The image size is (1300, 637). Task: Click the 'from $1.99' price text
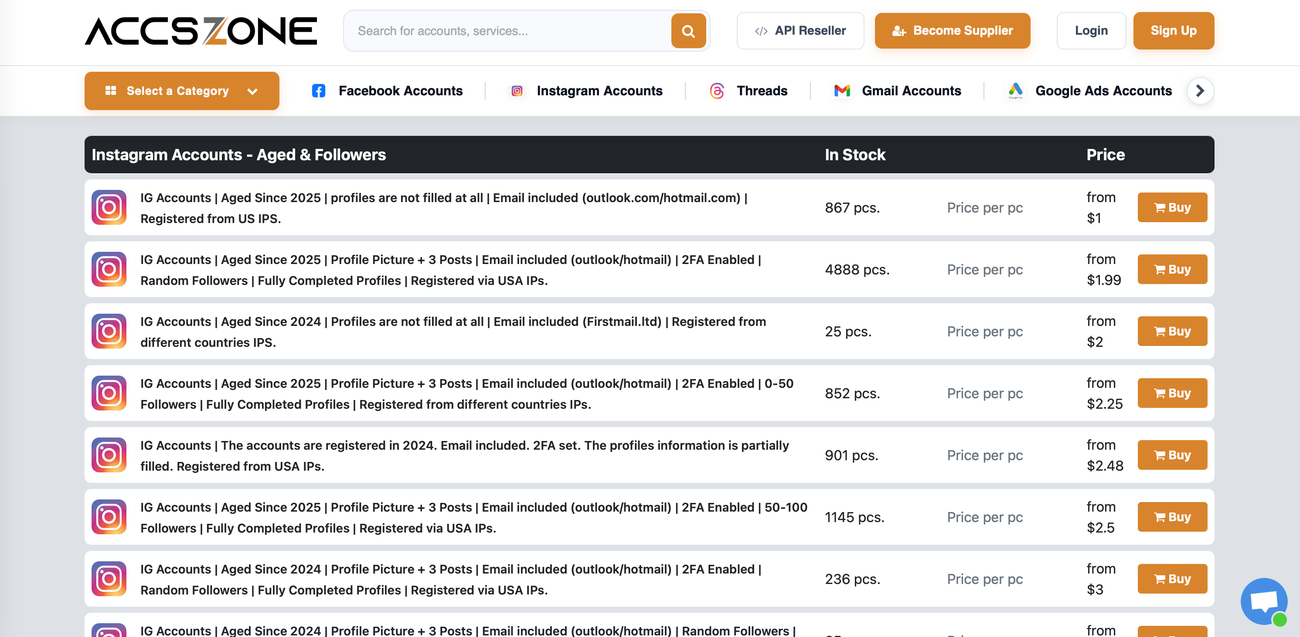(1104, 270)
